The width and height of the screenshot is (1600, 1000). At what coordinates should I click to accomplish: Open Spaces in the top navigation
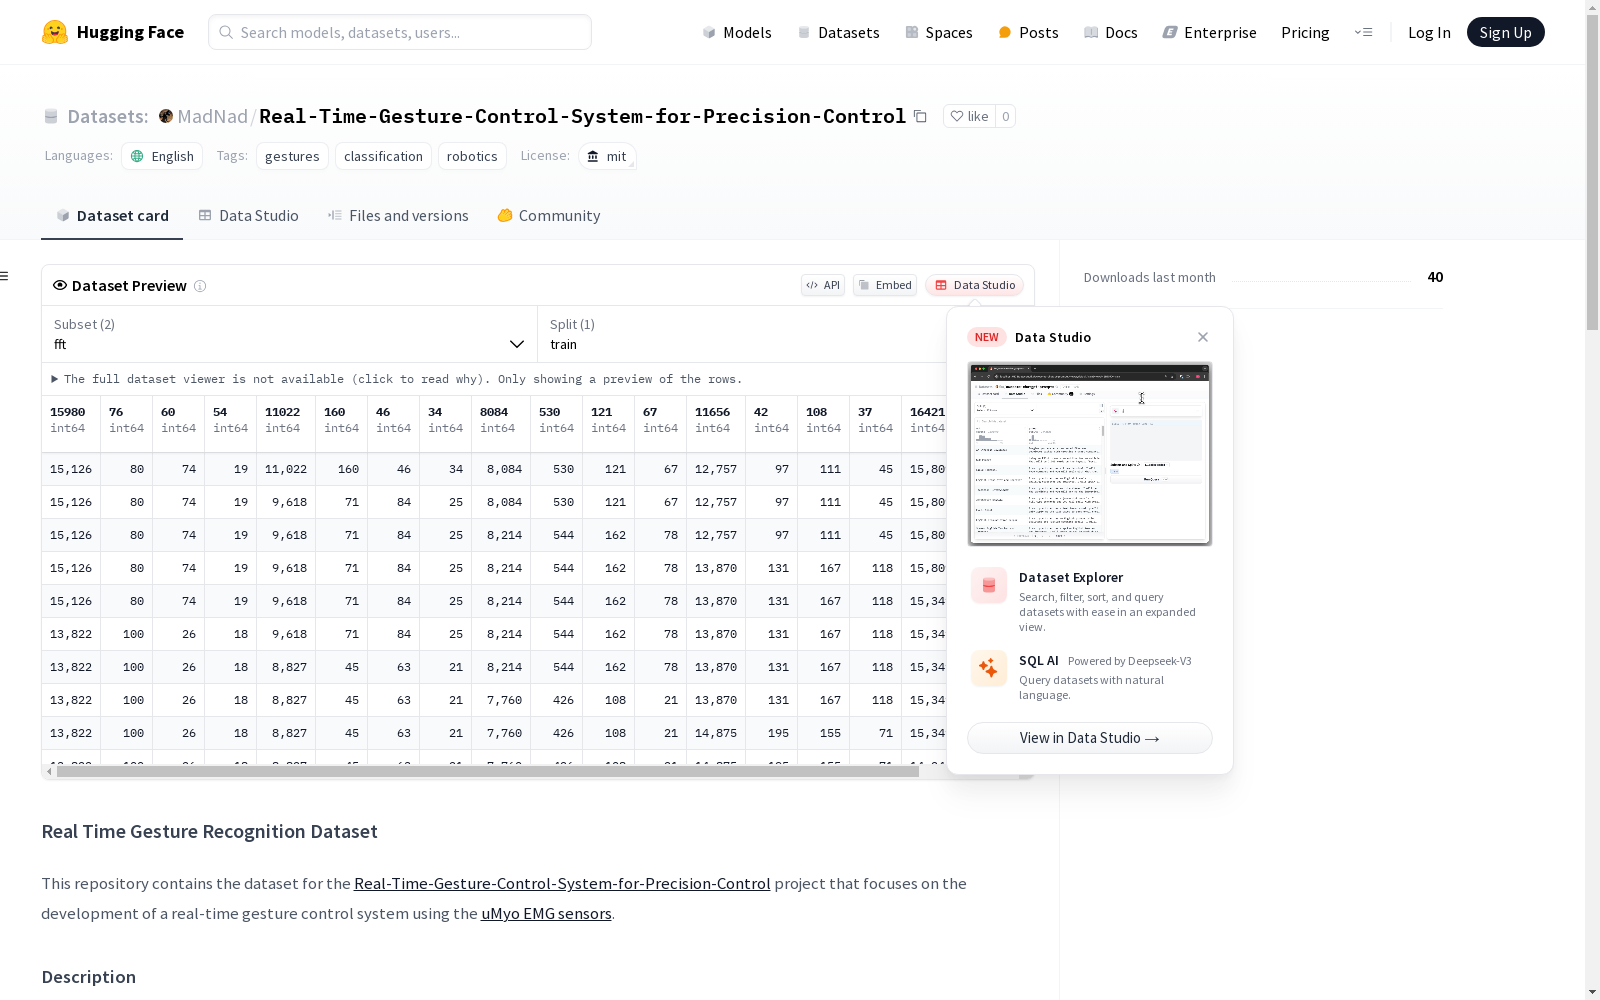939,32
